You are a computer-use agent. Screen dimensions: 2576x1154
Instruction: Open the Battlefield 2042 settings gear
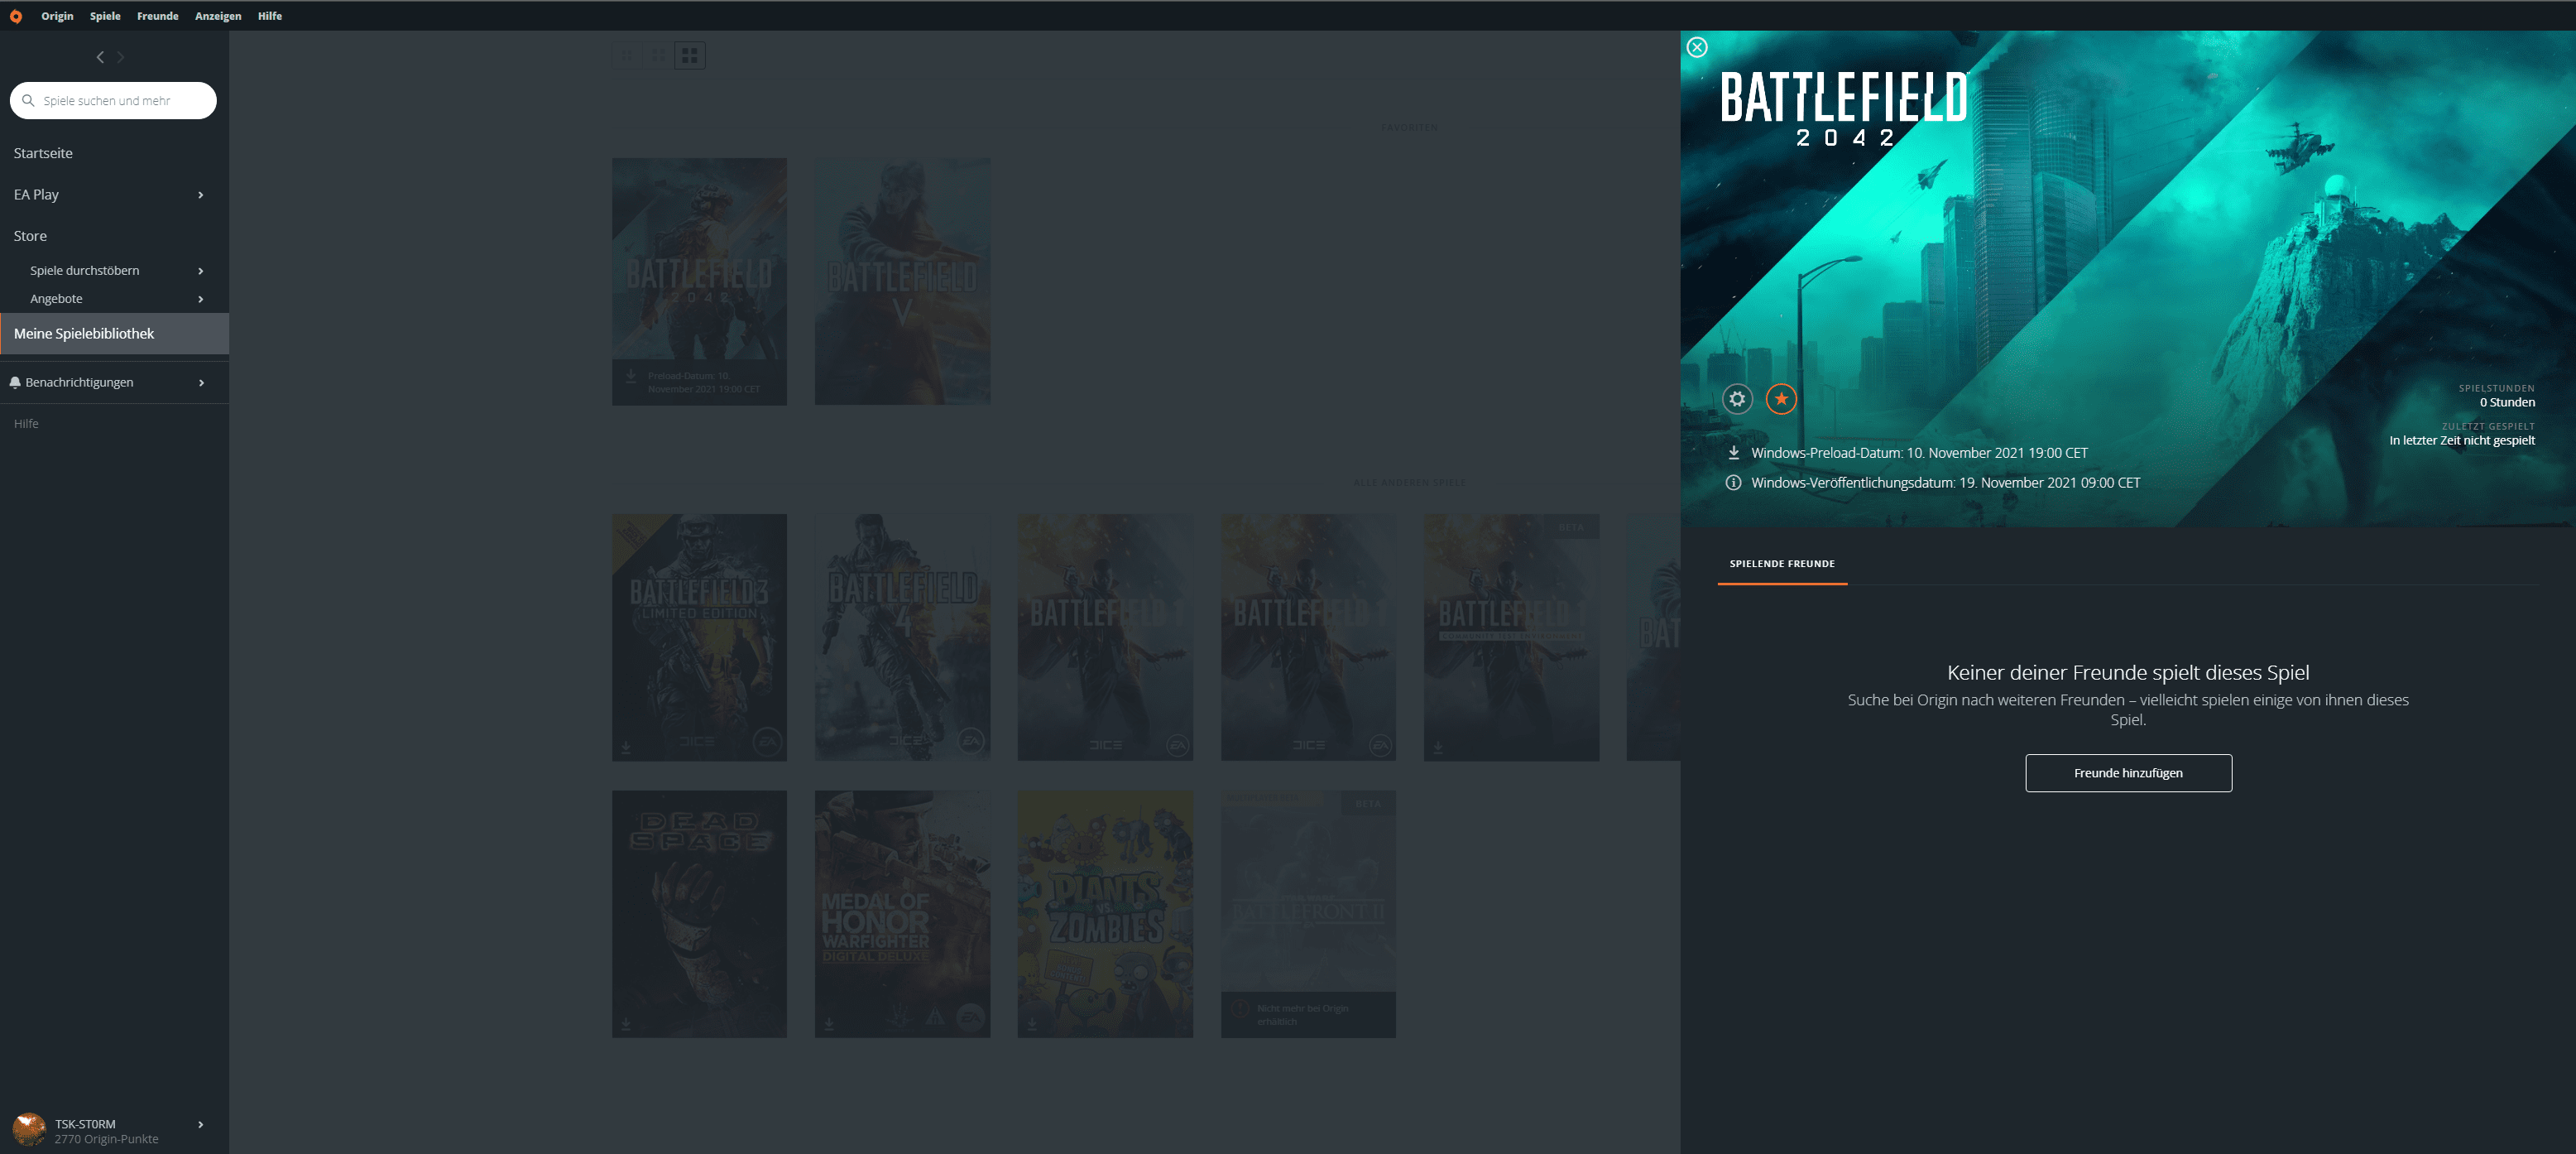(x=1737, y=399)
